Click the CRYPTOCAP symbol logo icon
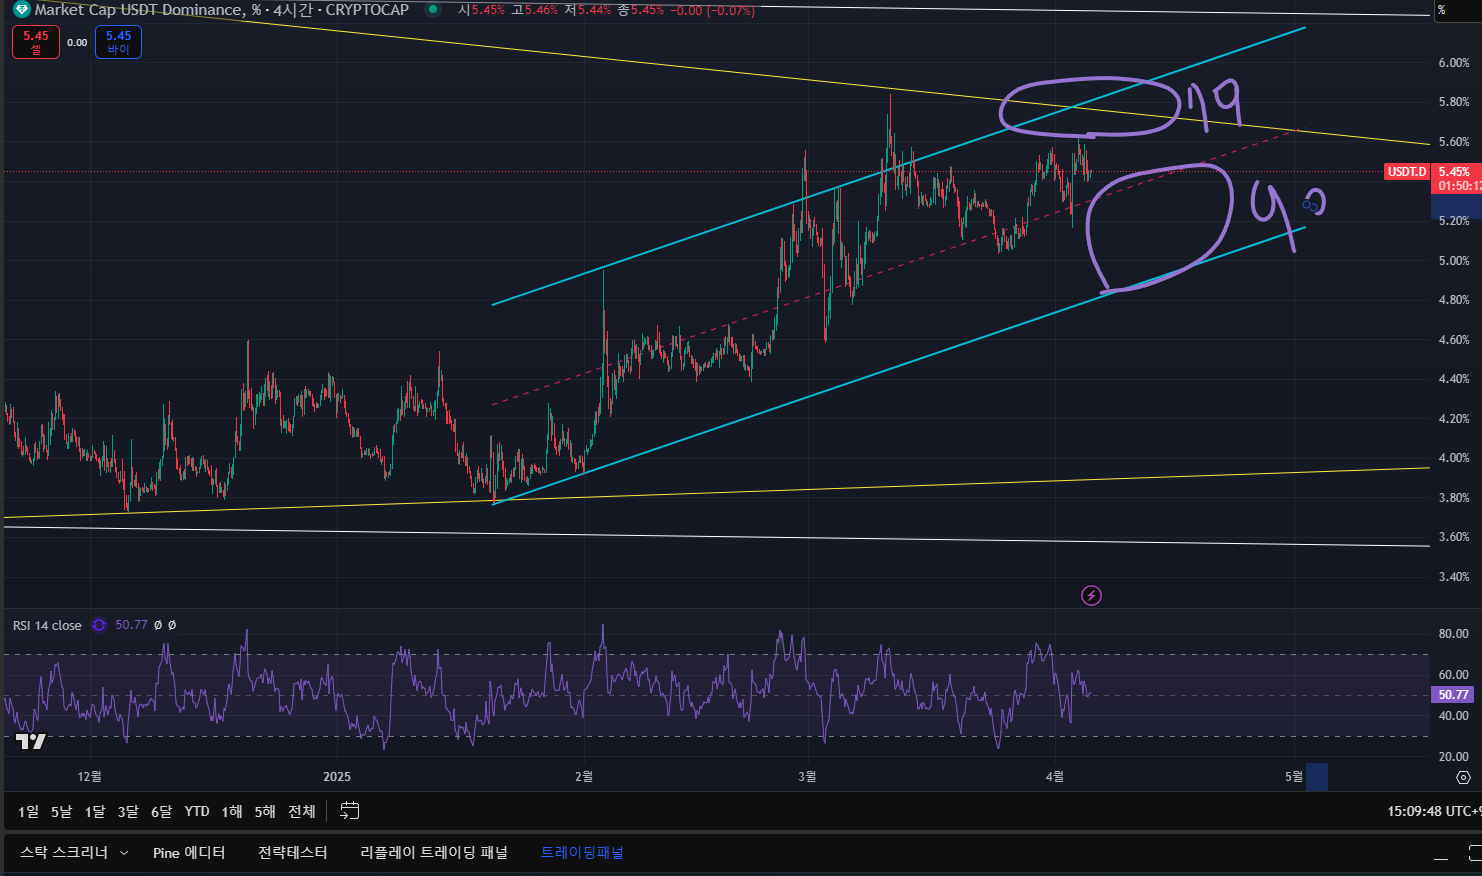The width and height of the screenshot is (1482, 876). click(x=22, y=10)
